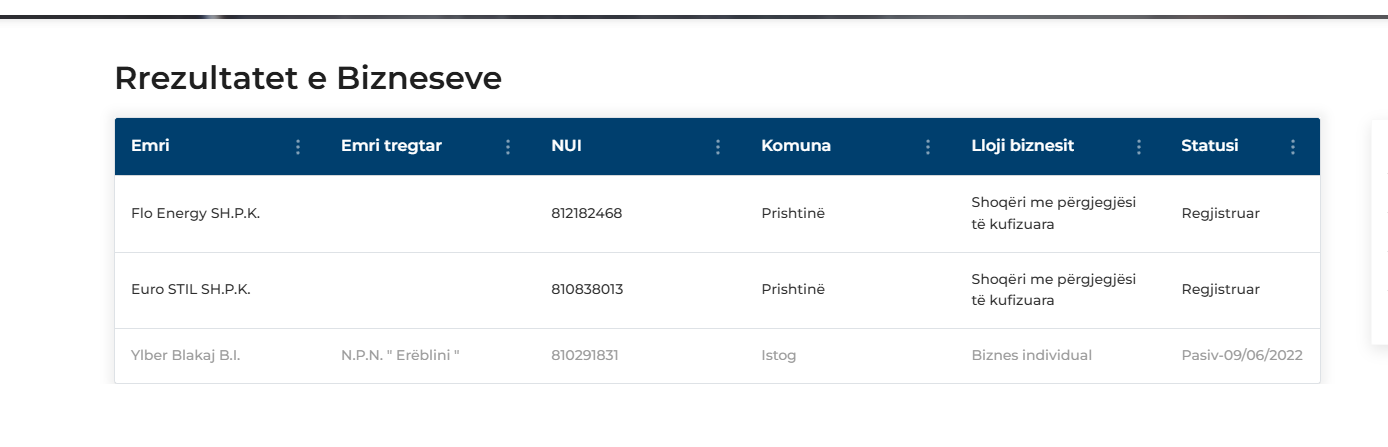The width and height of the screenshot is (1388, 447).
Task: Sort by the NUI column header
Action: click(x=566, y=146)
